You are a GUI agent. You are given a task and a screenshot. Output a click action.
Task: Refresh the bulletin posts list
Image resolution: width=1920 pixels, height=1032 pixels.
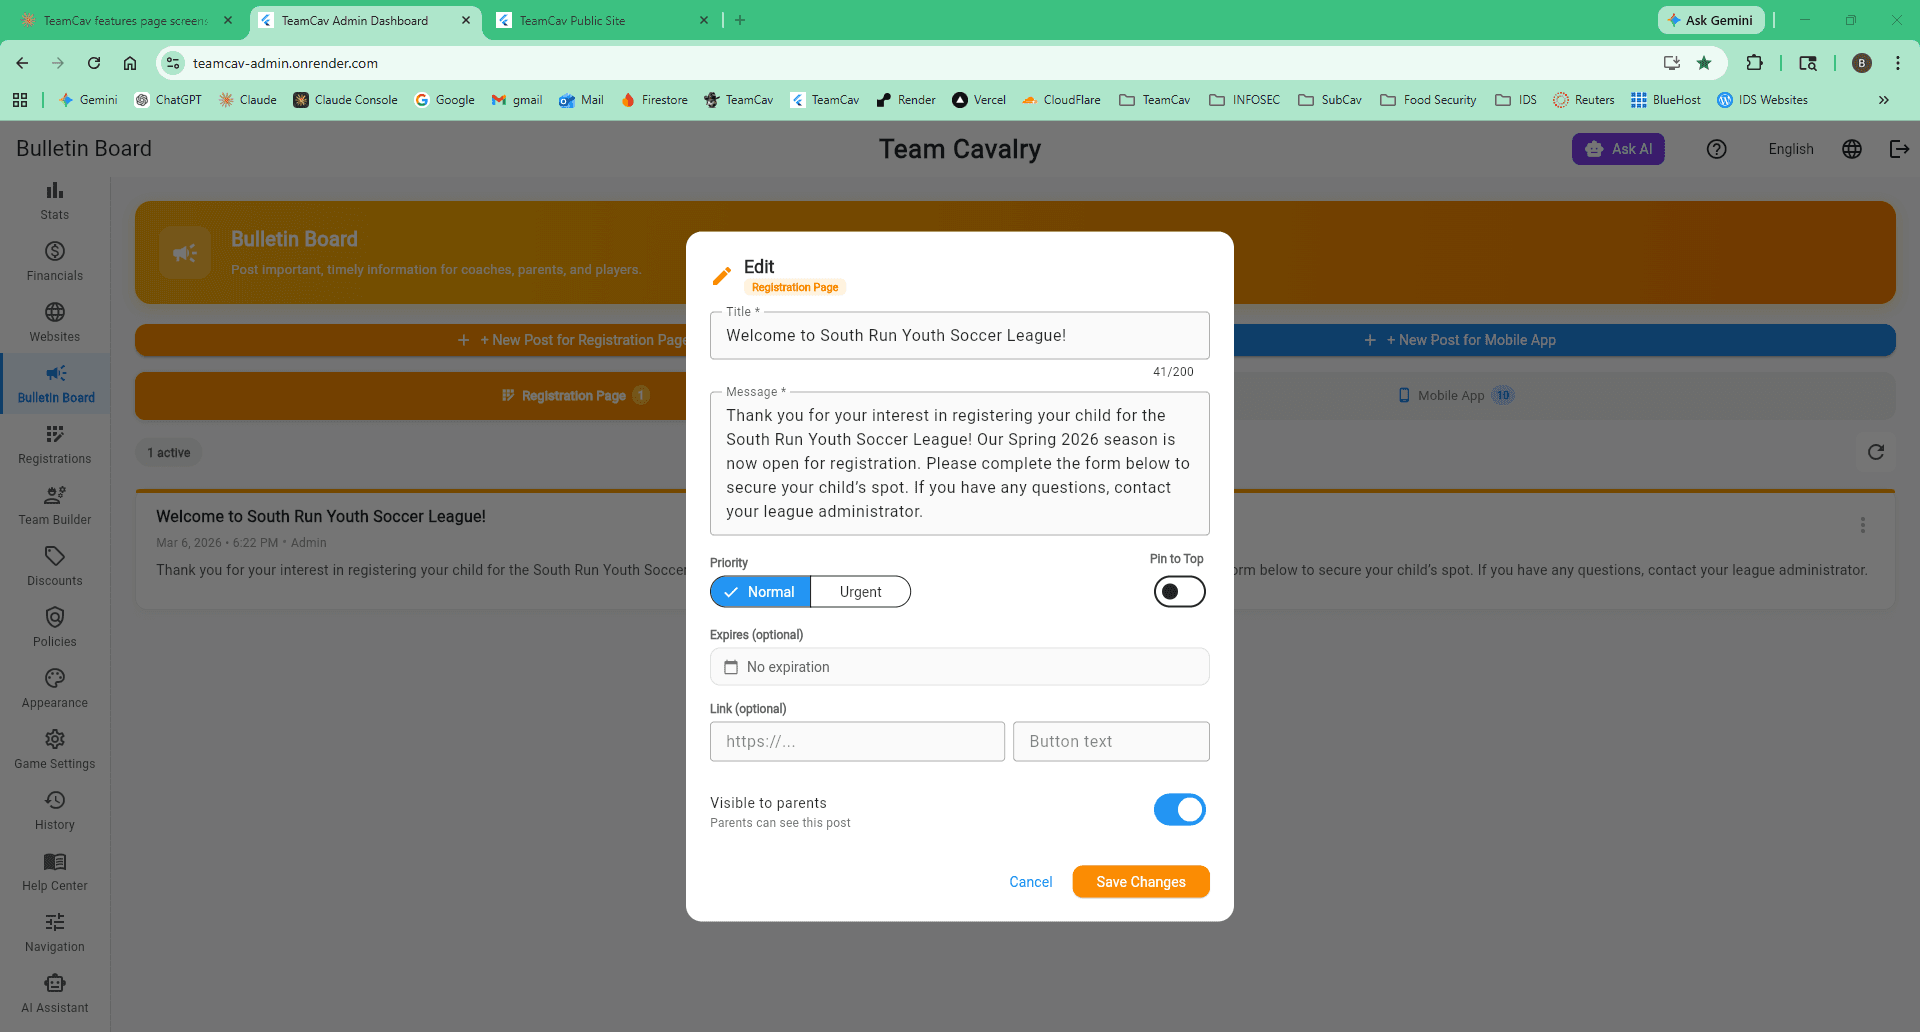coord(1876,452)
